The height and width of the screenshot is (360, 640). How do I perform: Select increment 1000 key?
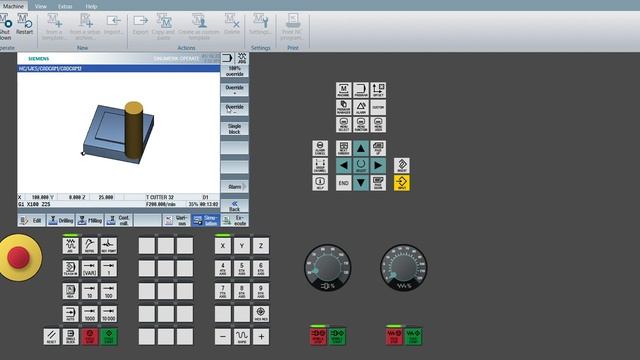click(89, 314)
